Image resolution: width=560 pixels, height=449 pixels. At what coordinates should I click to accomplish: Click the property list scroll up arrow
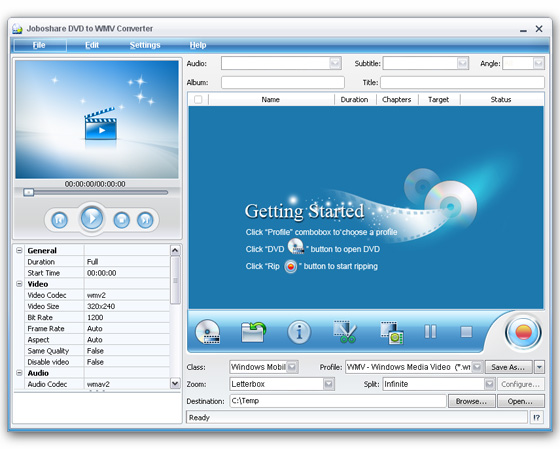175,250
